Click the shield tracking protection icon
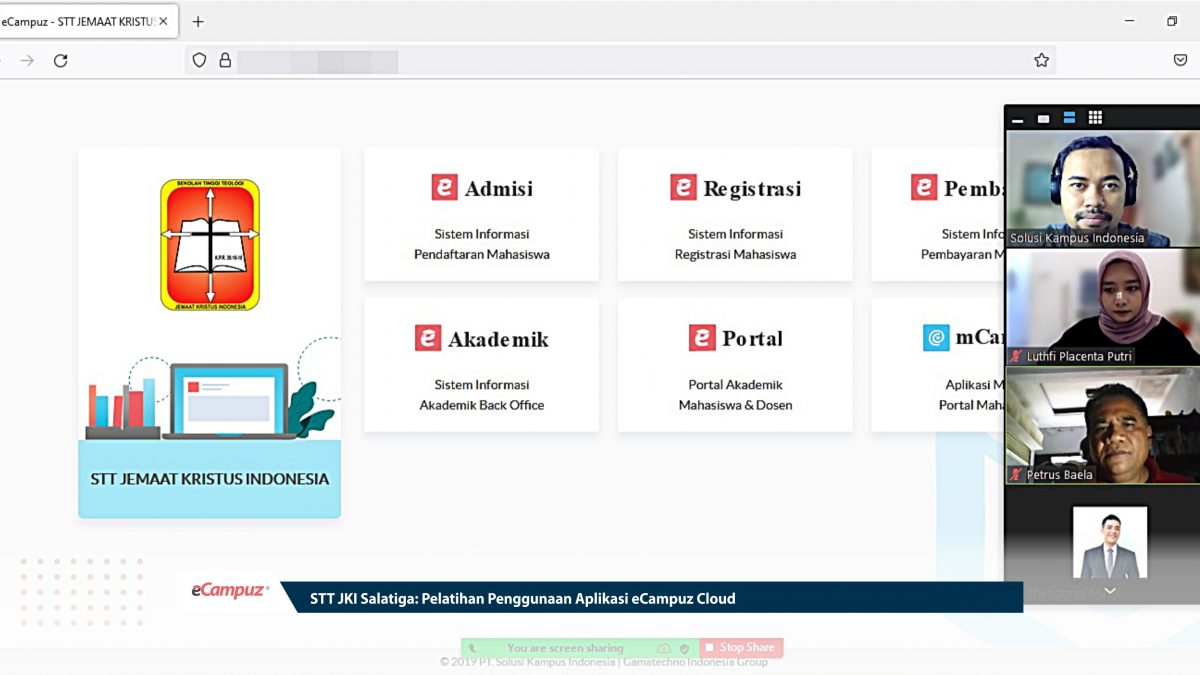The width and height of the screenshot is (1200, 675). click(199, 61)
